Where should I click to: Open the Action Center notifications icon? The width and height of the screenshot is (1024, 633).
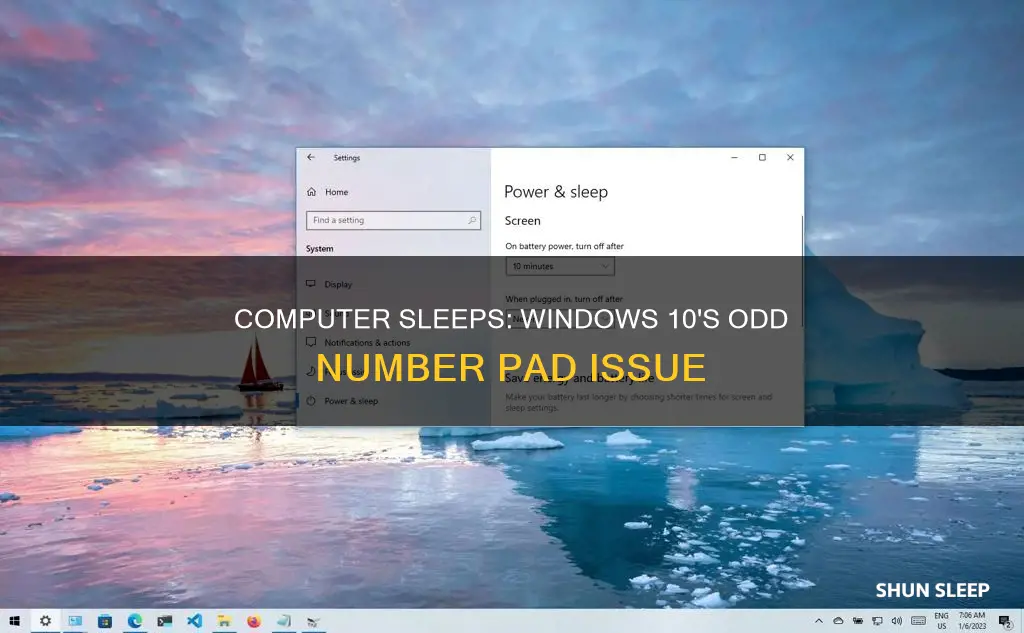click(1006, 621)
